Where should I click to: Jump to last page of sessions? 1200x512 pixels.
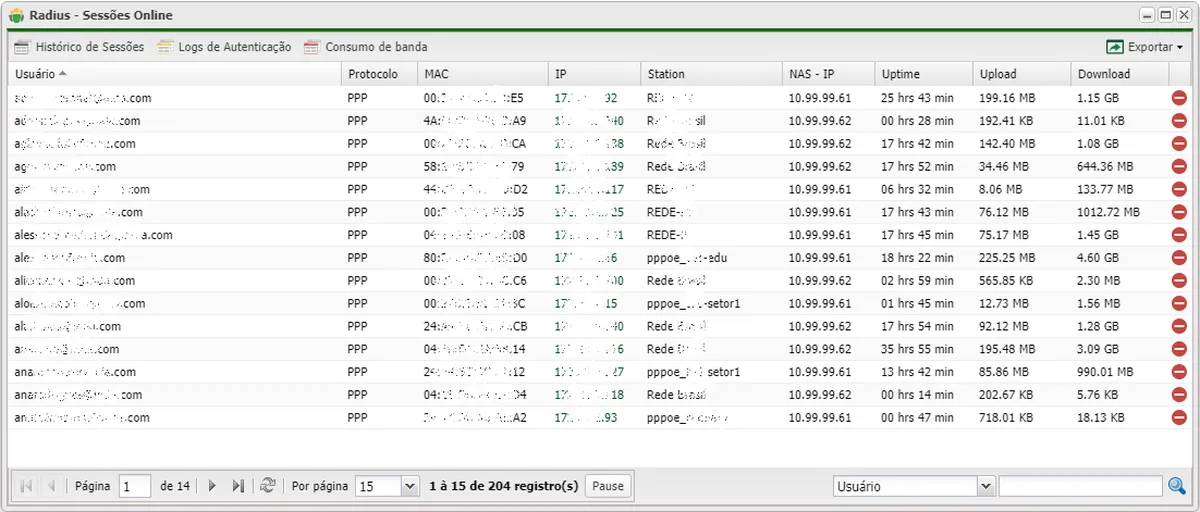point(238,486)
